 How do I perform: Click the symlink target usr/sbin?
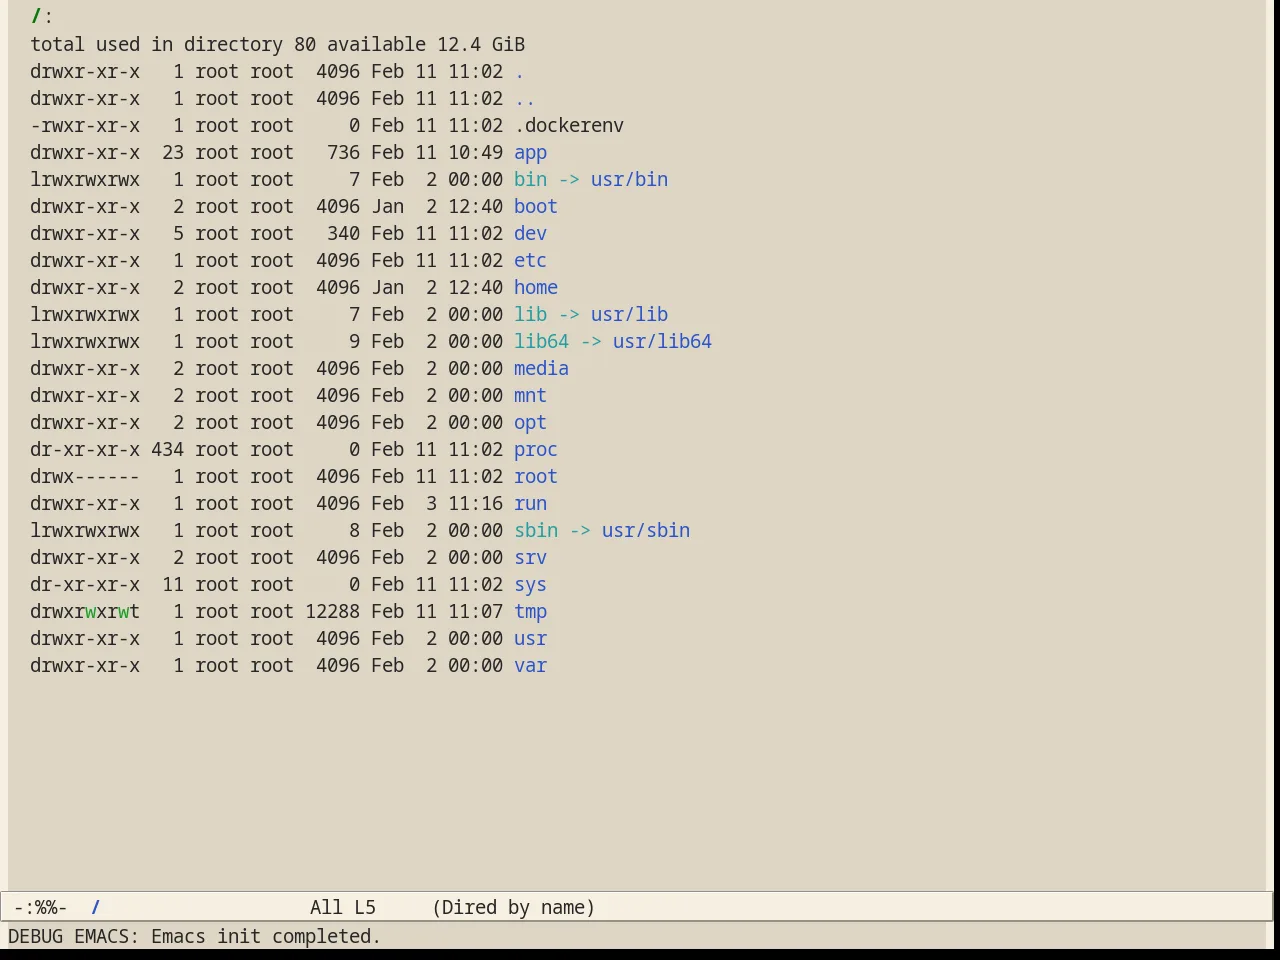645,531
